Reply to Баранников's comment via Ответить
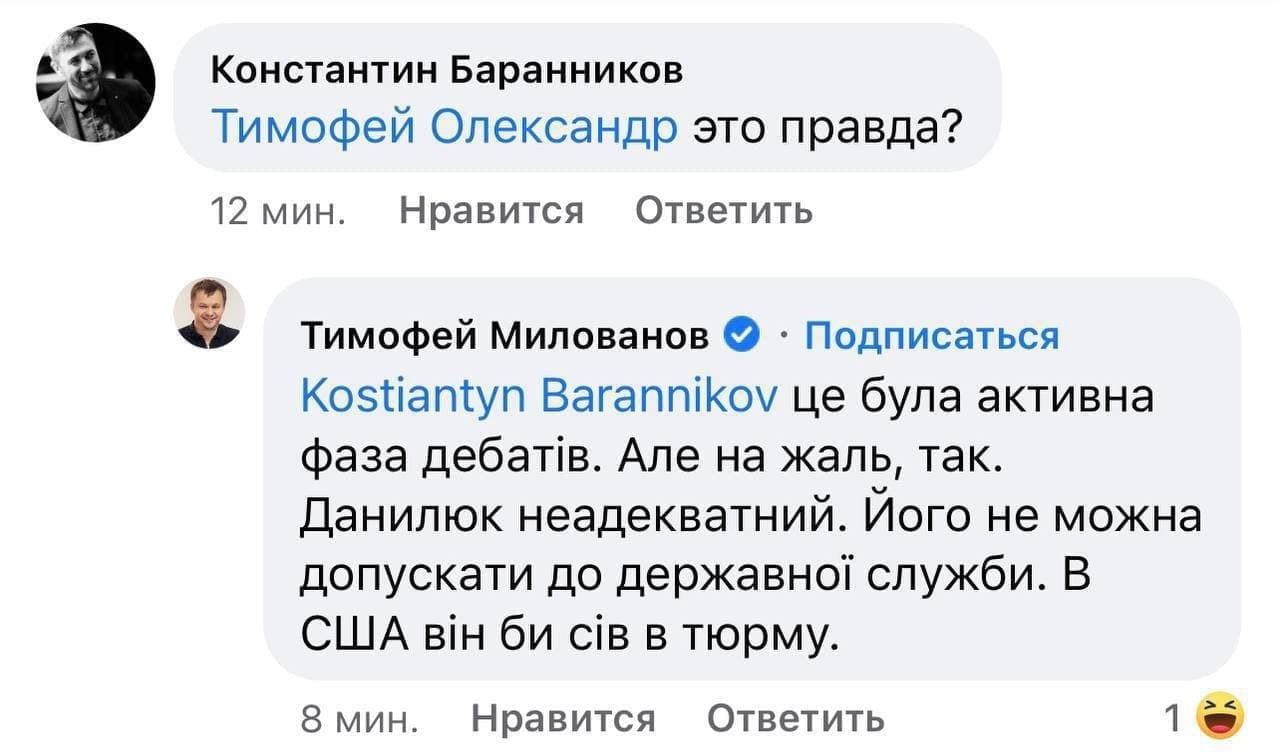 (724, 210)
